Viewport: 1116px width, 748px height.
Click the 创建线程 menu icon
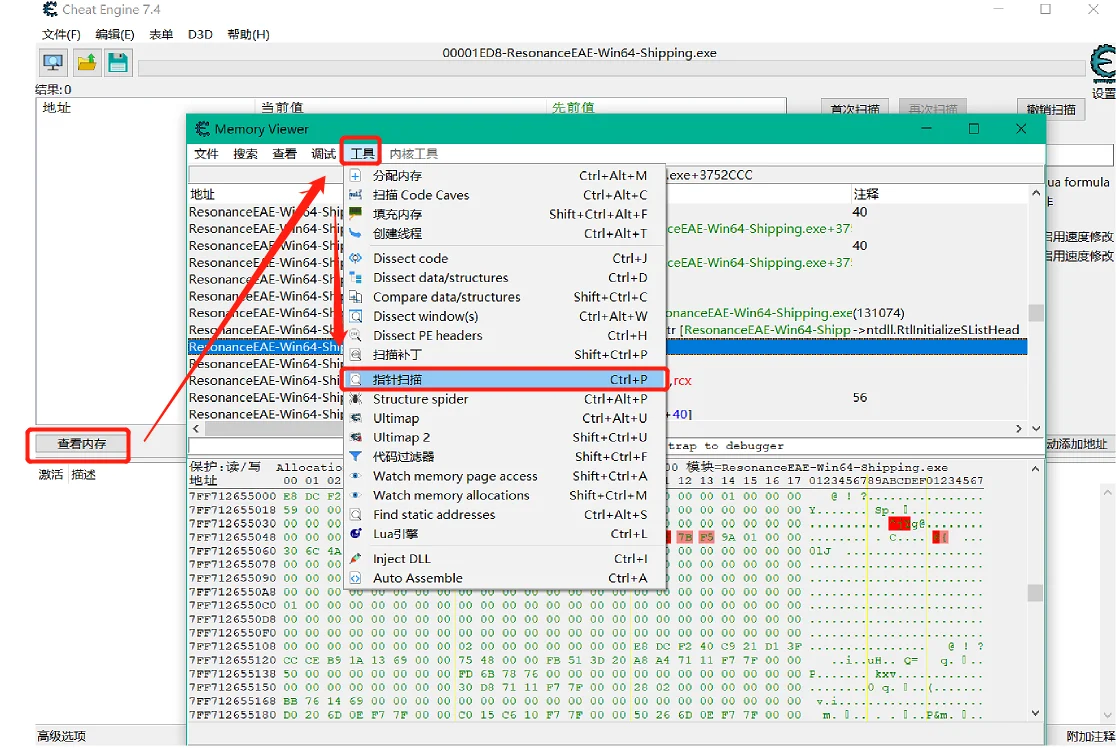coord(356,233)
